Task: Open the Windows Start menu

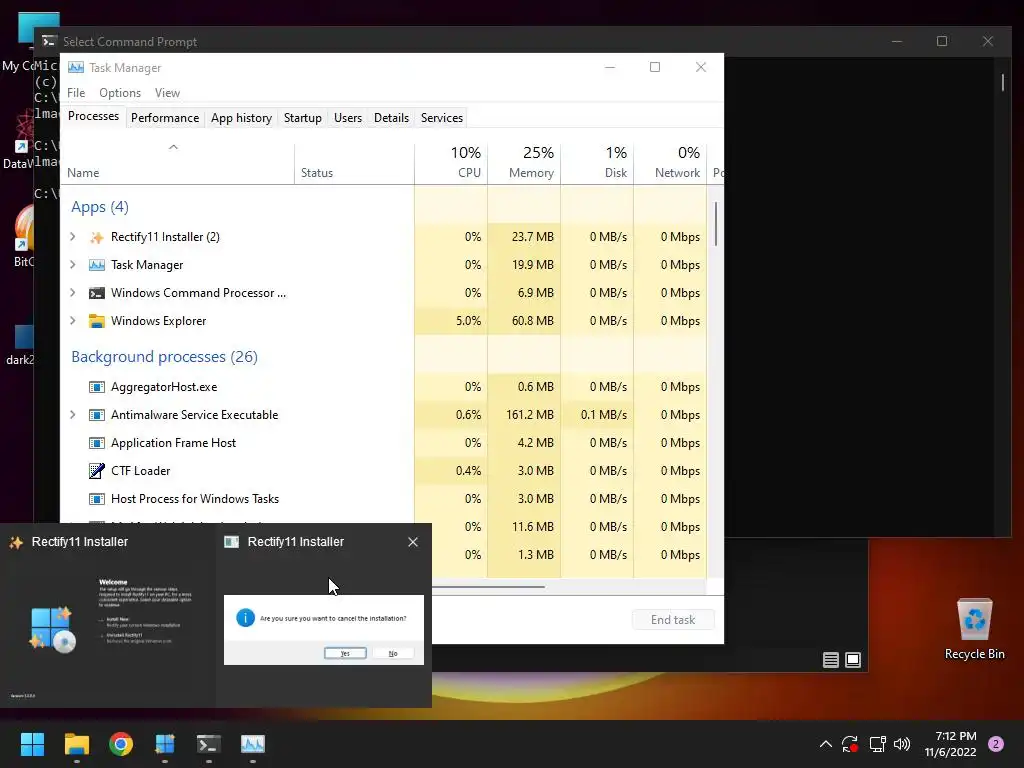Action: [32, 744]
